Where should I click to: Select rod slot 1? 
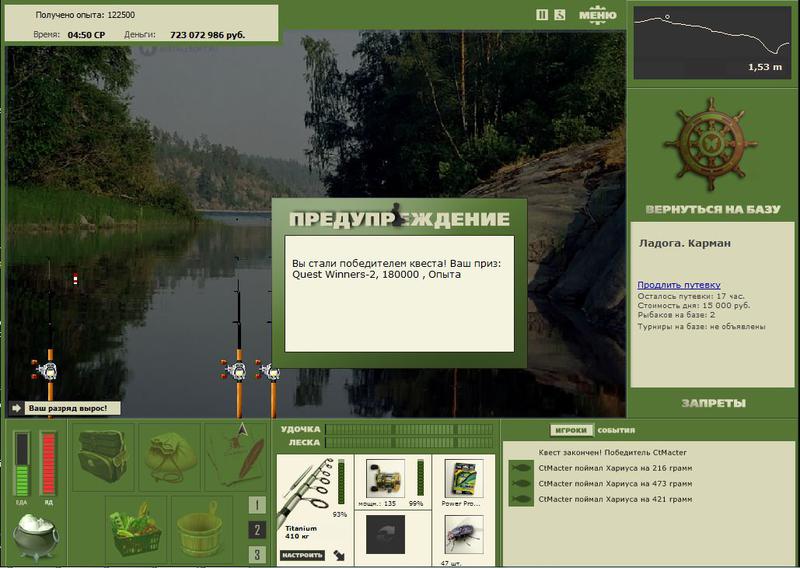pyautogui.click(x=257, y=505)
